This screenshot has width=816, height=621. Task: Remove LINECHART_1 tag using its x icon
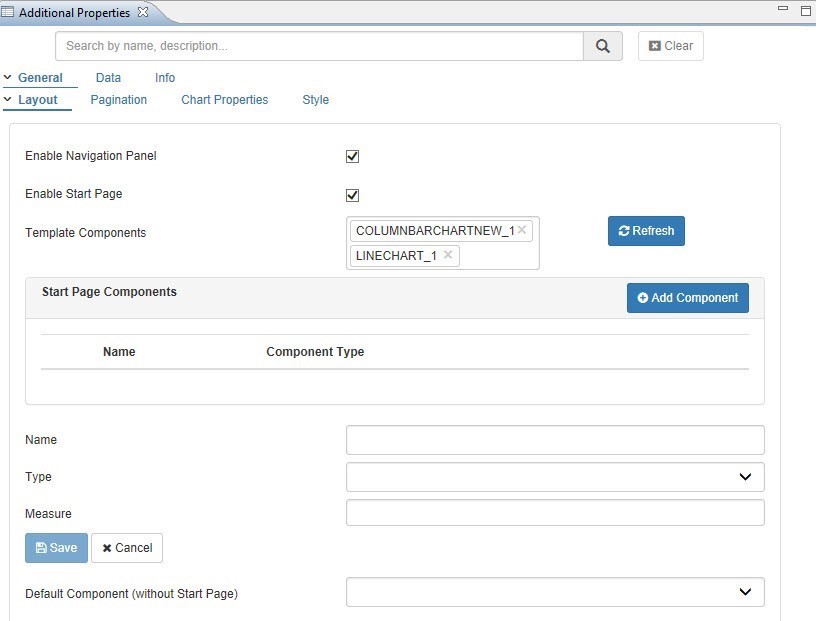pos(448,255)
